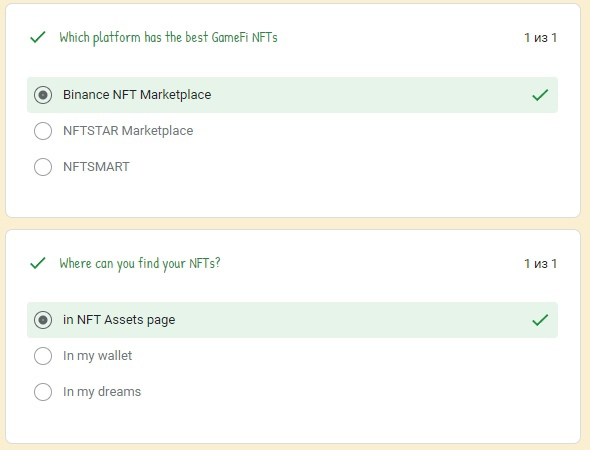Click the green checkmark beside the GameFi question
Image resolution: width=590 pixels, height=450 pixels.
38,37
